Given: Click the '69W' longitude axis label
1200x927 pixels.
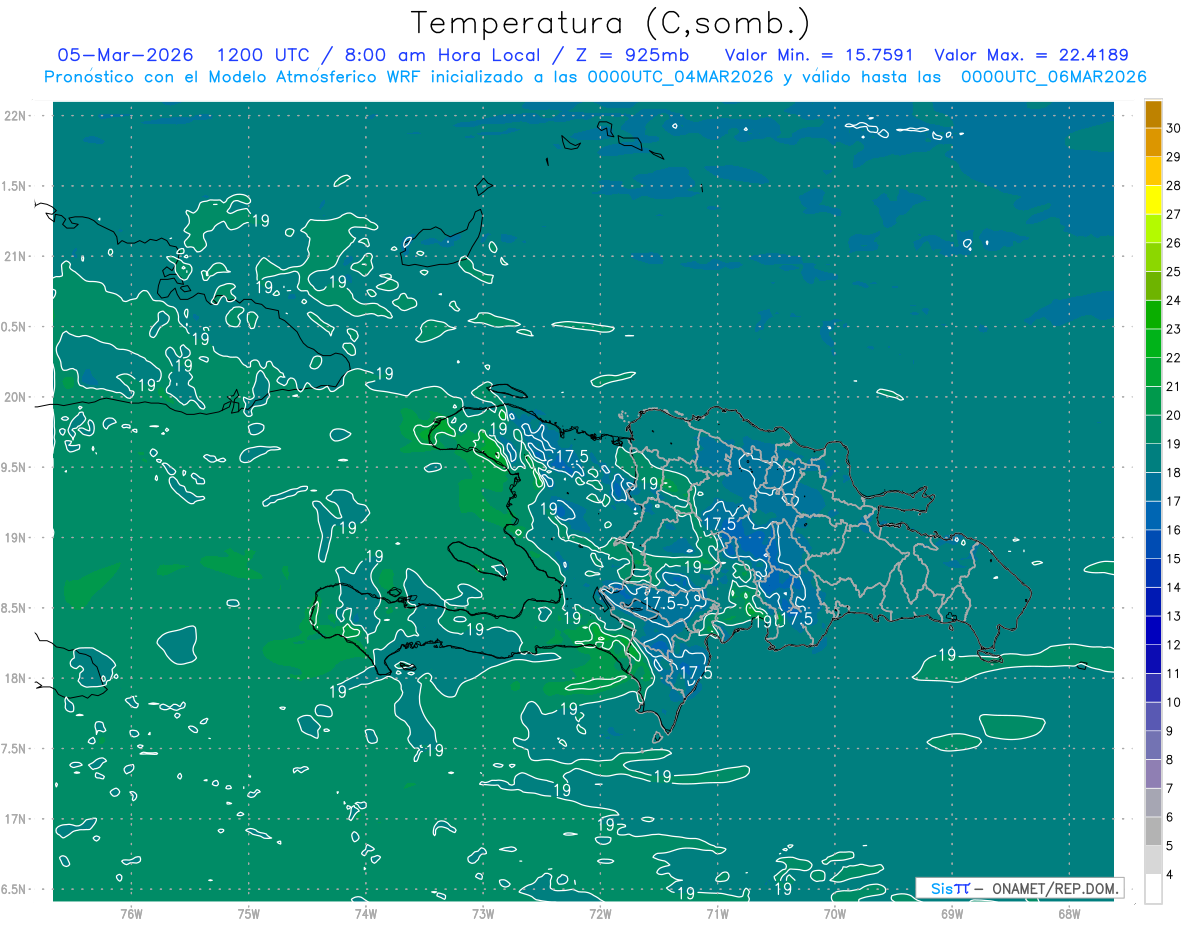Looking at the screenshot, I should pos(952,913).
